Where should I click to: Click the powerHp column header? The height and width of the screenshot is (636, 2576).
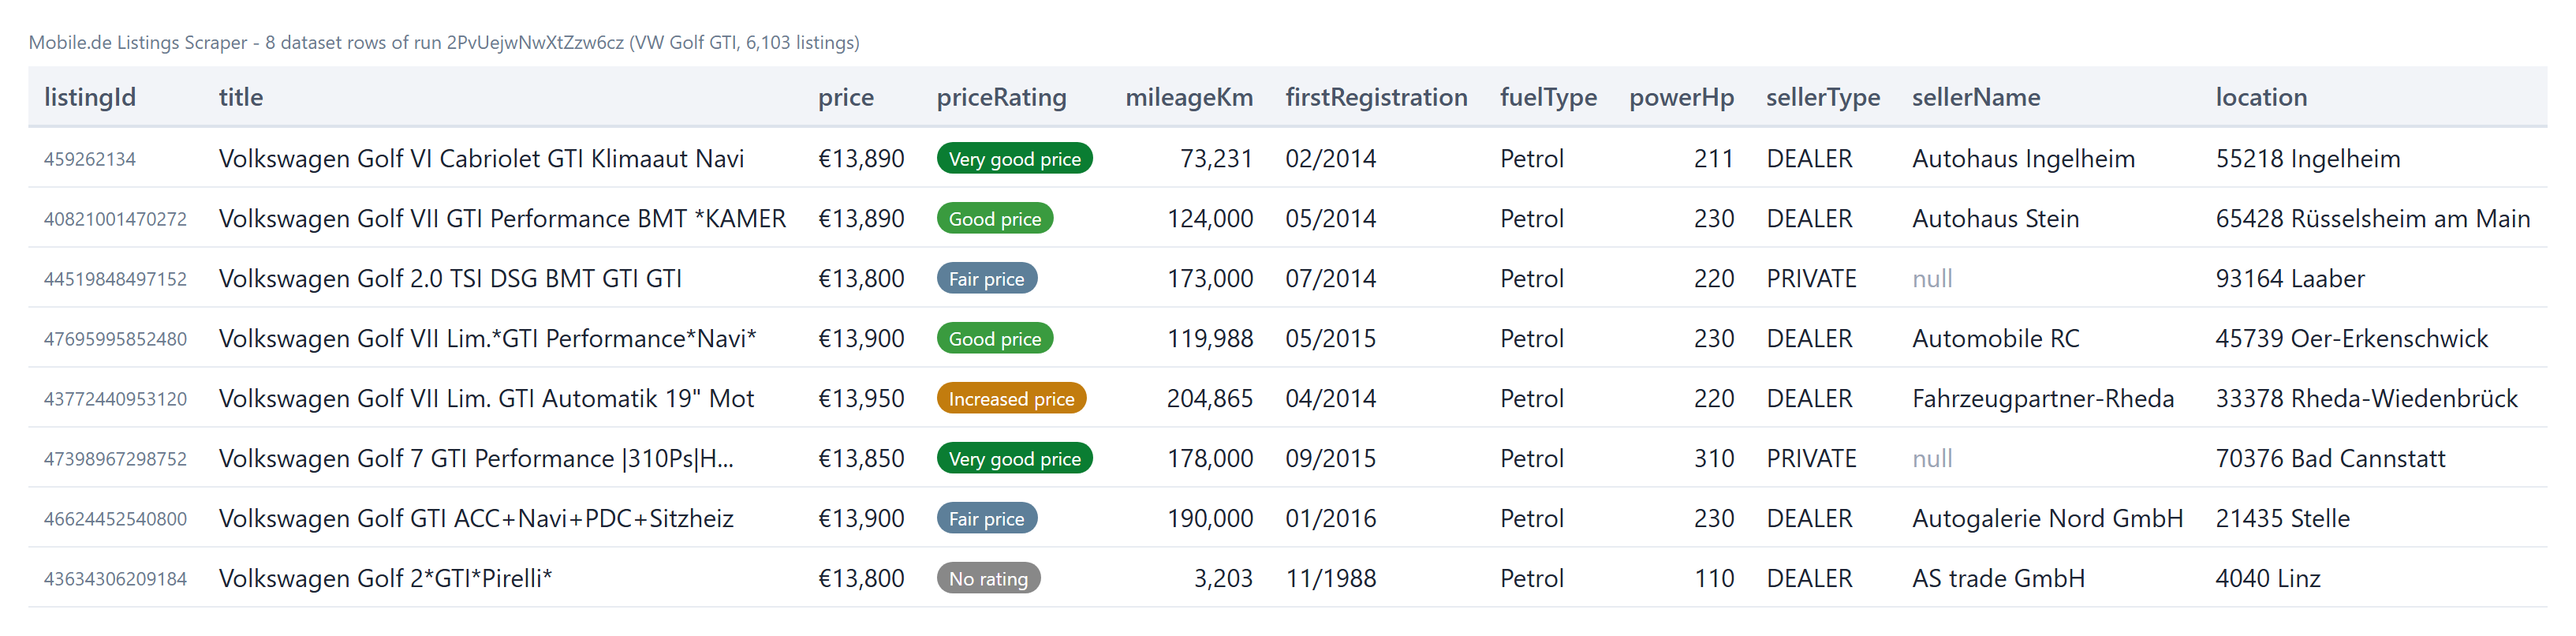coord(1681,97)
